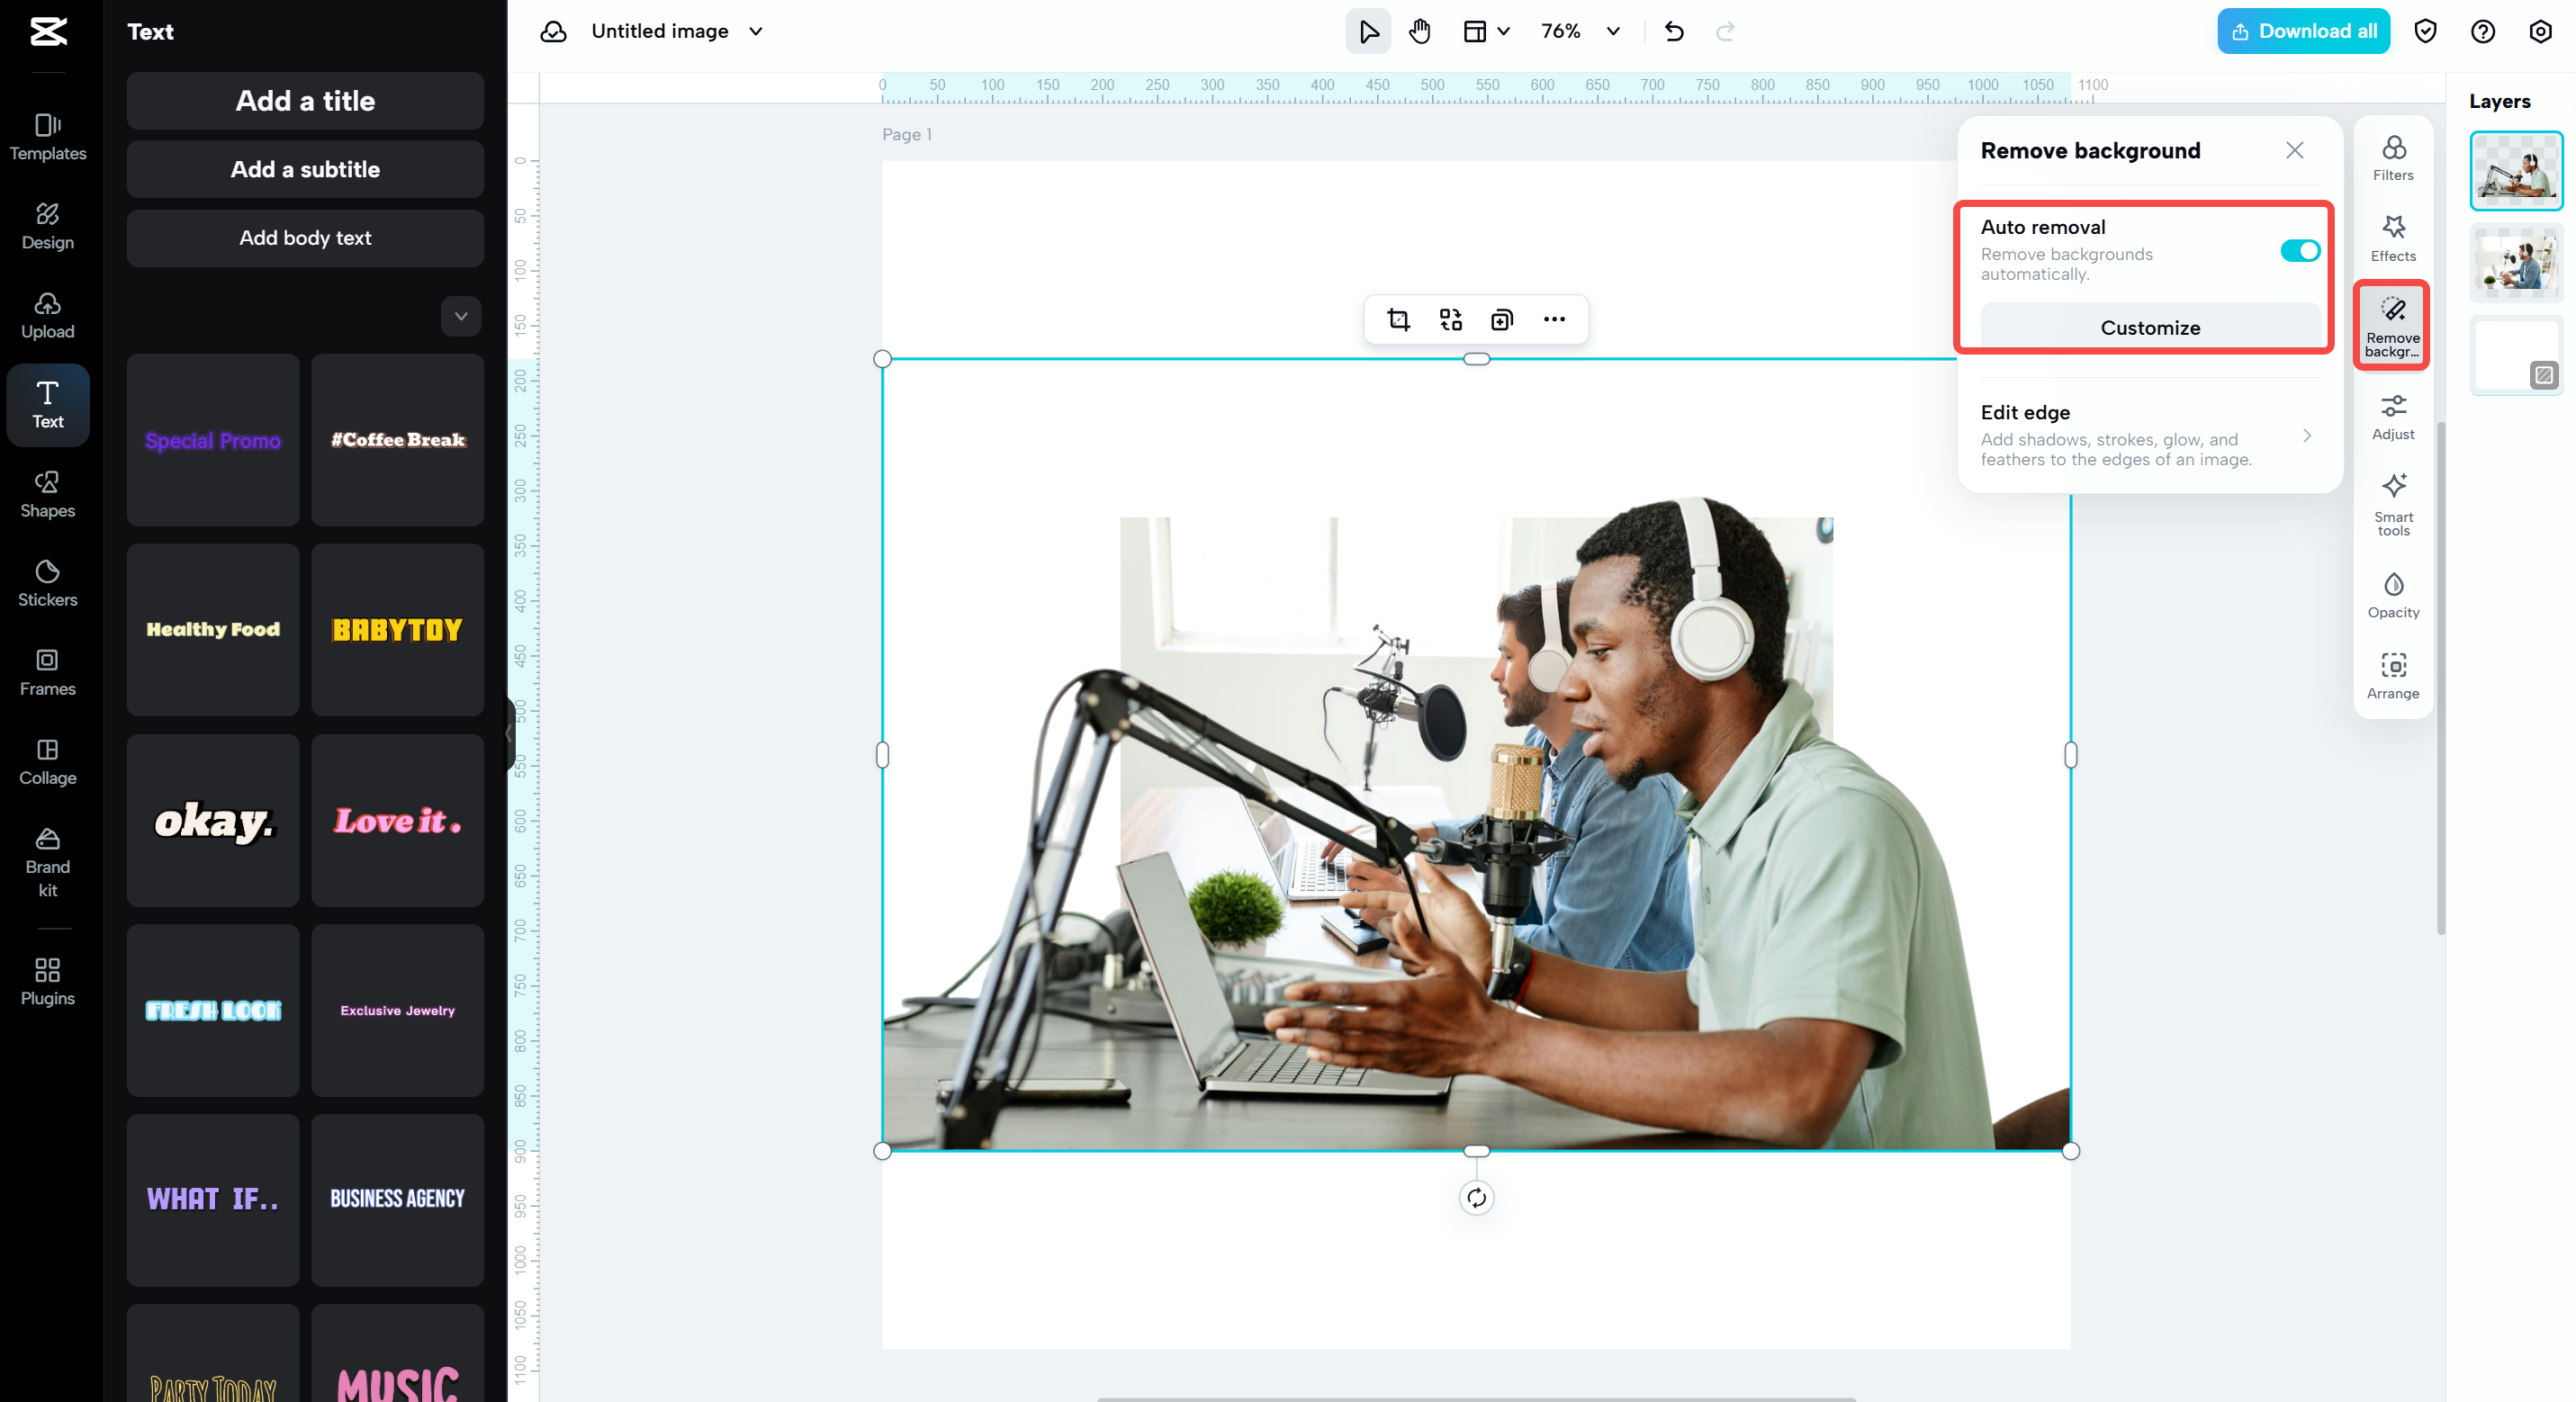The image size is (2576, 1402).
Task: Disable the Auto removal toggle
Action: click(x=2299, y=251)
